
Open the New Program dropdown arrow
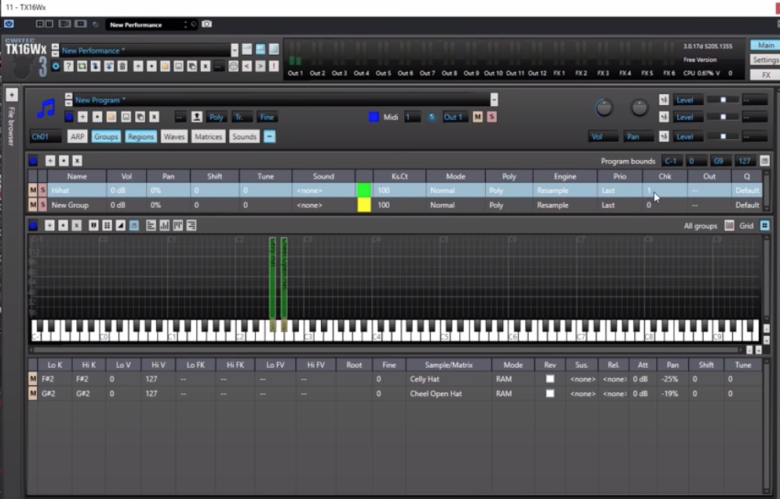coord(494,100)
